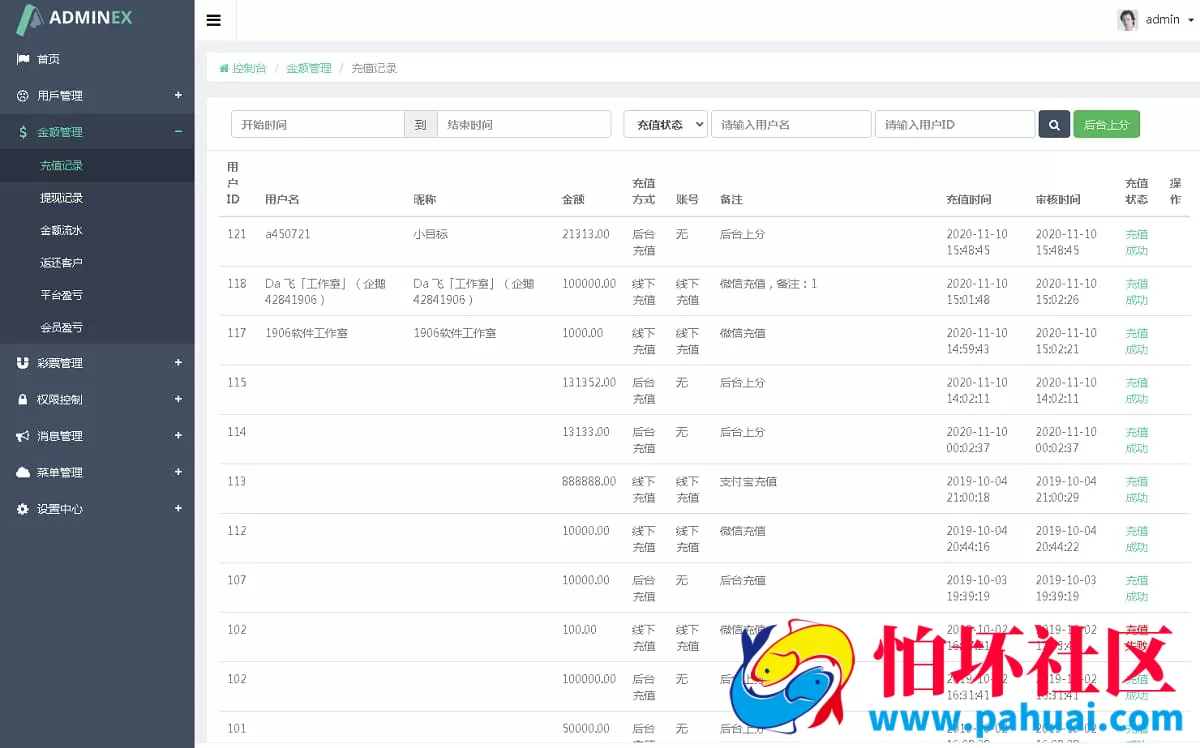
Task: Click the admin avatar image
Action: coord(1127,19)
